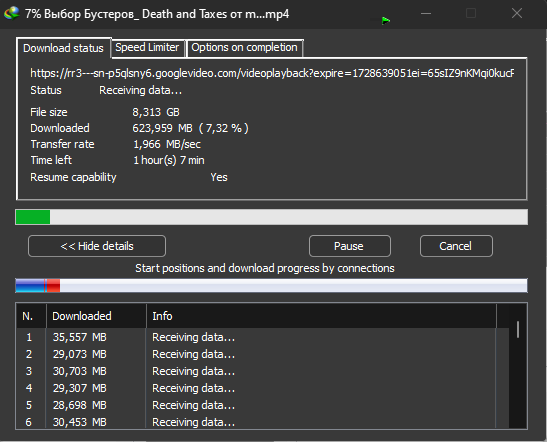Cancel the download

[456, 246]
